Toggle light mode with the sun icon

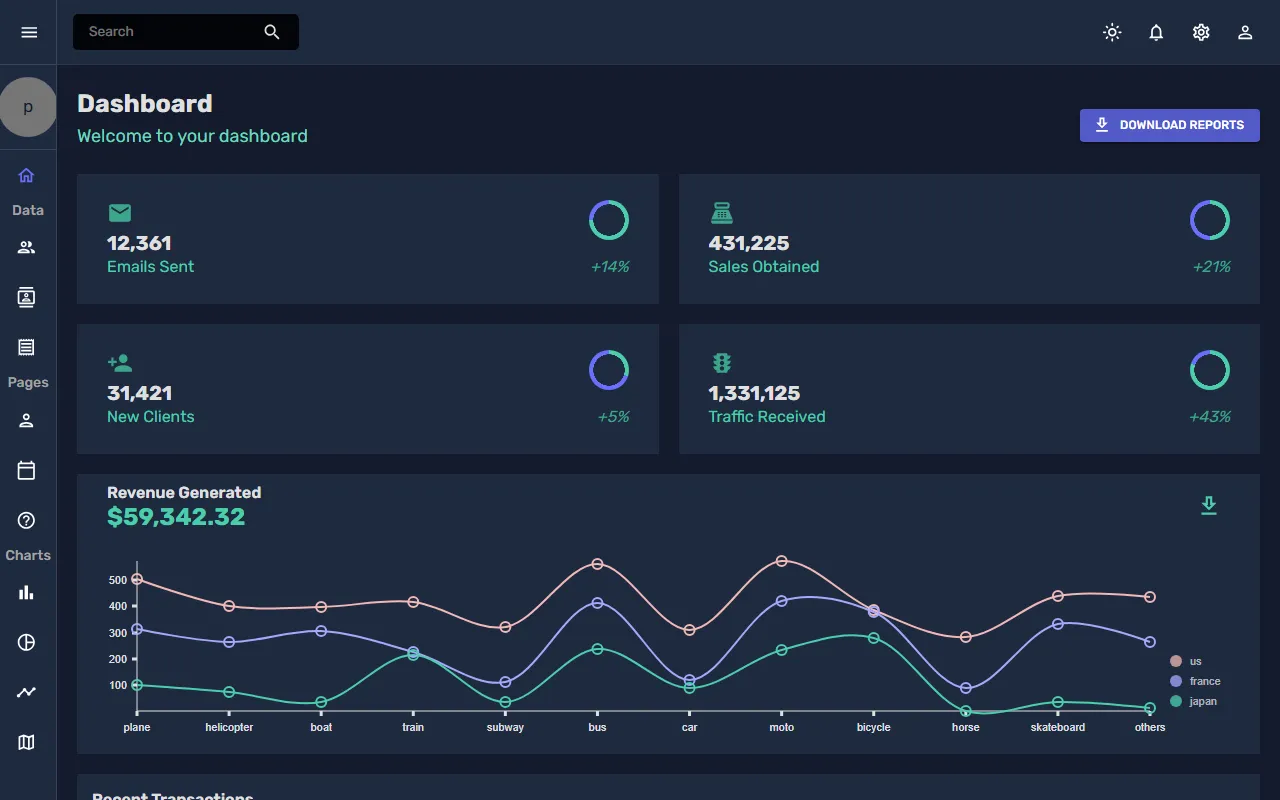pos(1112,32)
